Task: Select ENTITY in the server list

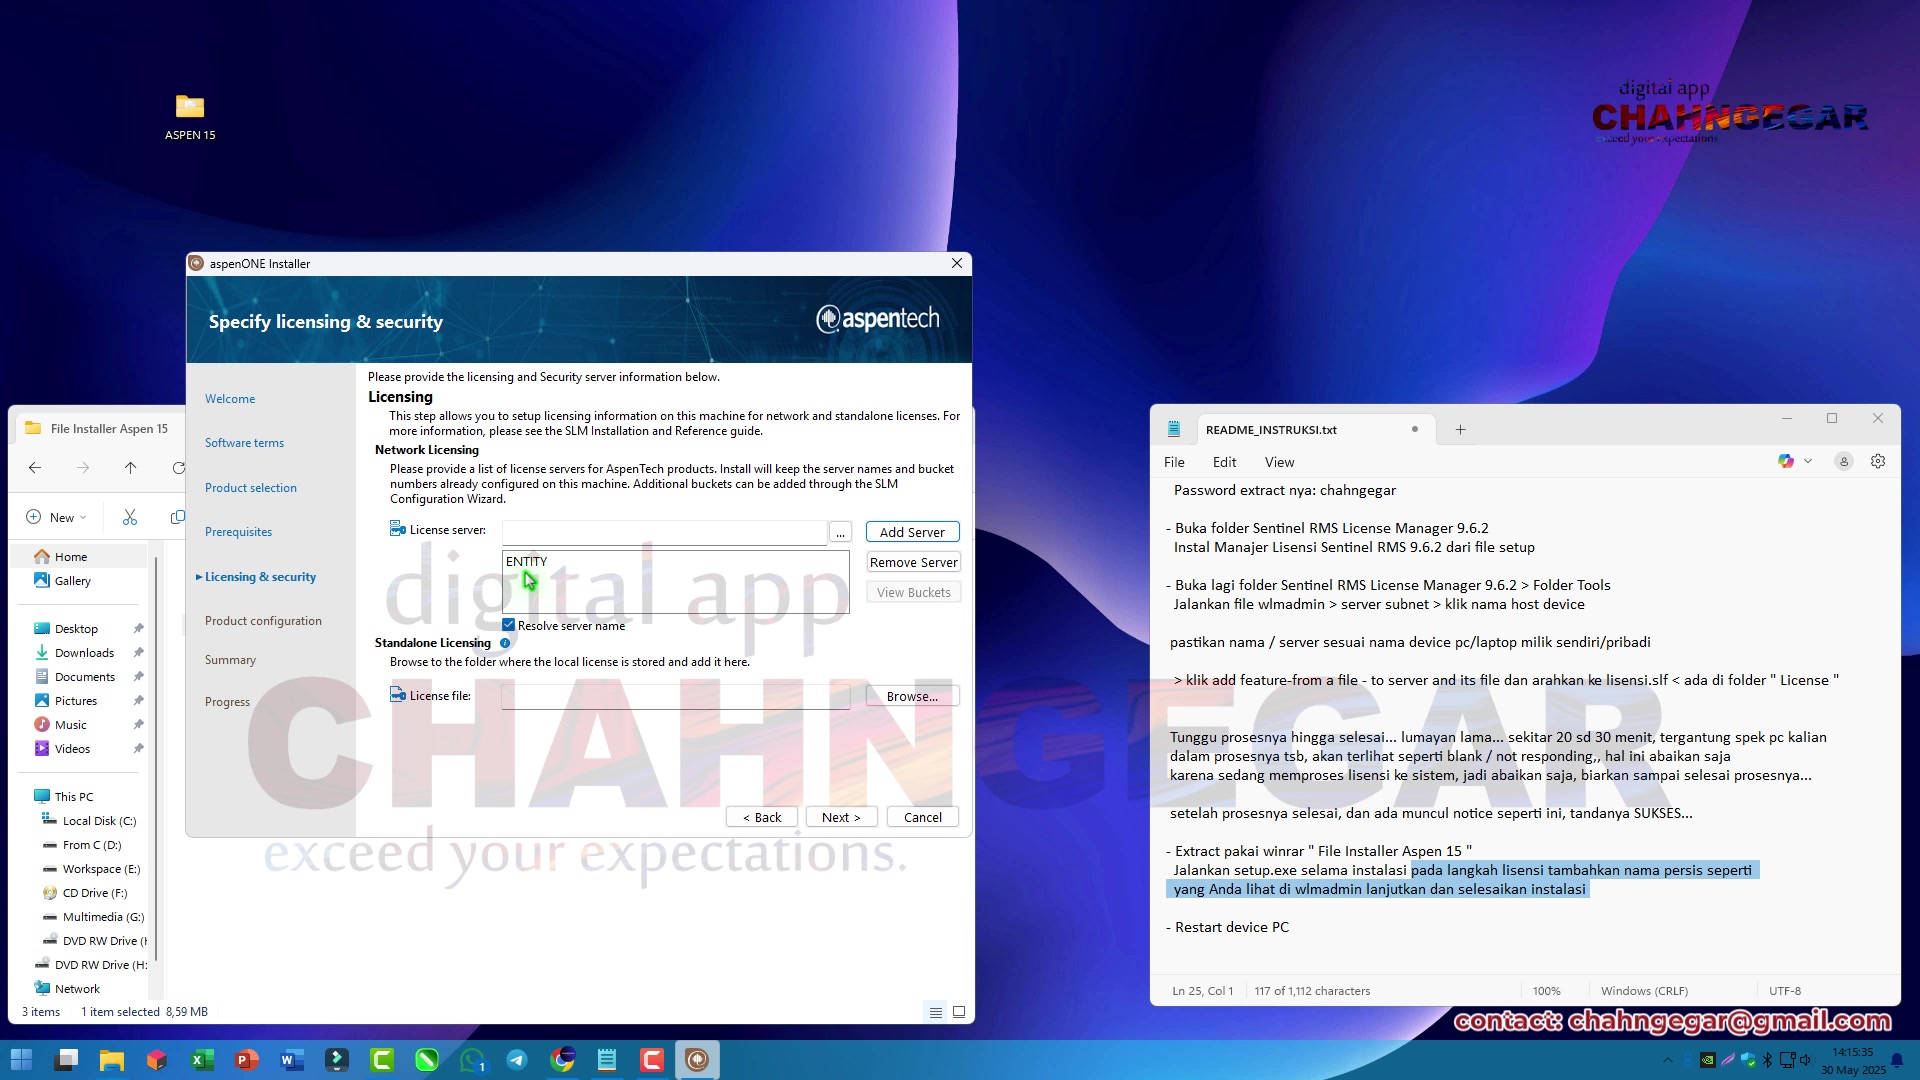Action: (x=526, y=561)
